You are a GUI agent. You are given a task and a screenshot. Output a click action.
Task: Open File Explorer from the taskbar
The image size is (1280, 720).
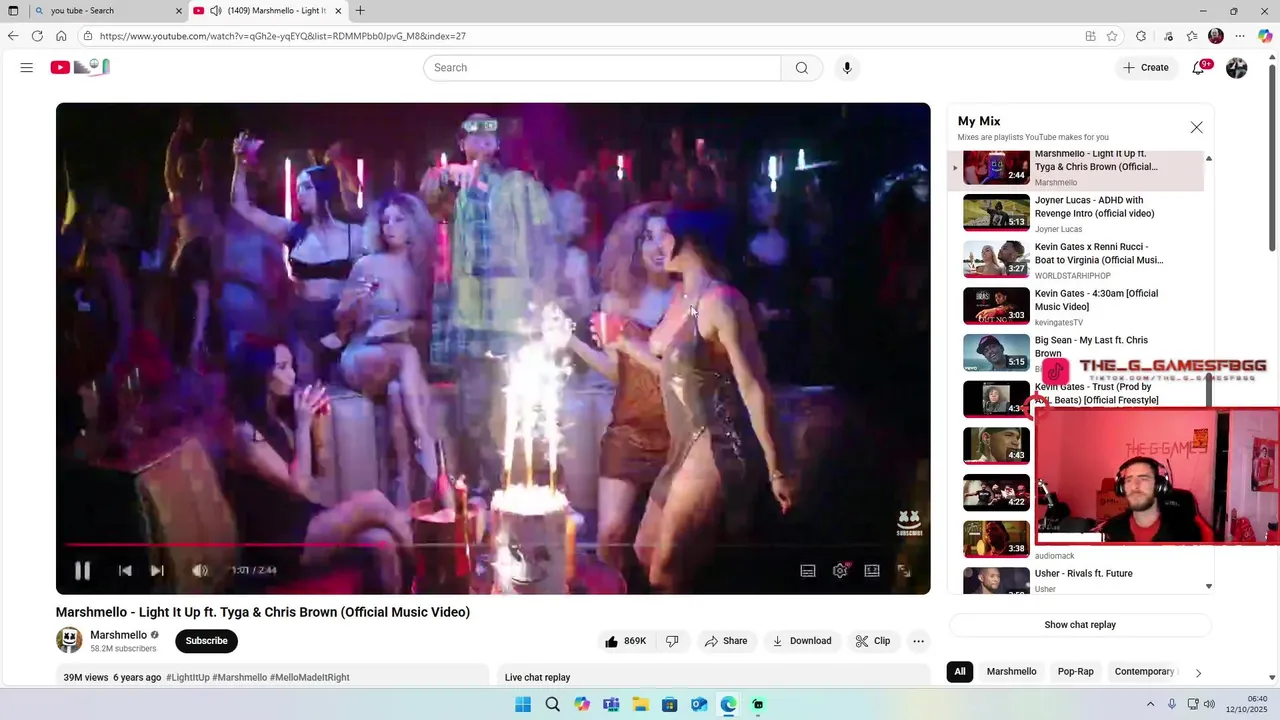pos(640,704)
